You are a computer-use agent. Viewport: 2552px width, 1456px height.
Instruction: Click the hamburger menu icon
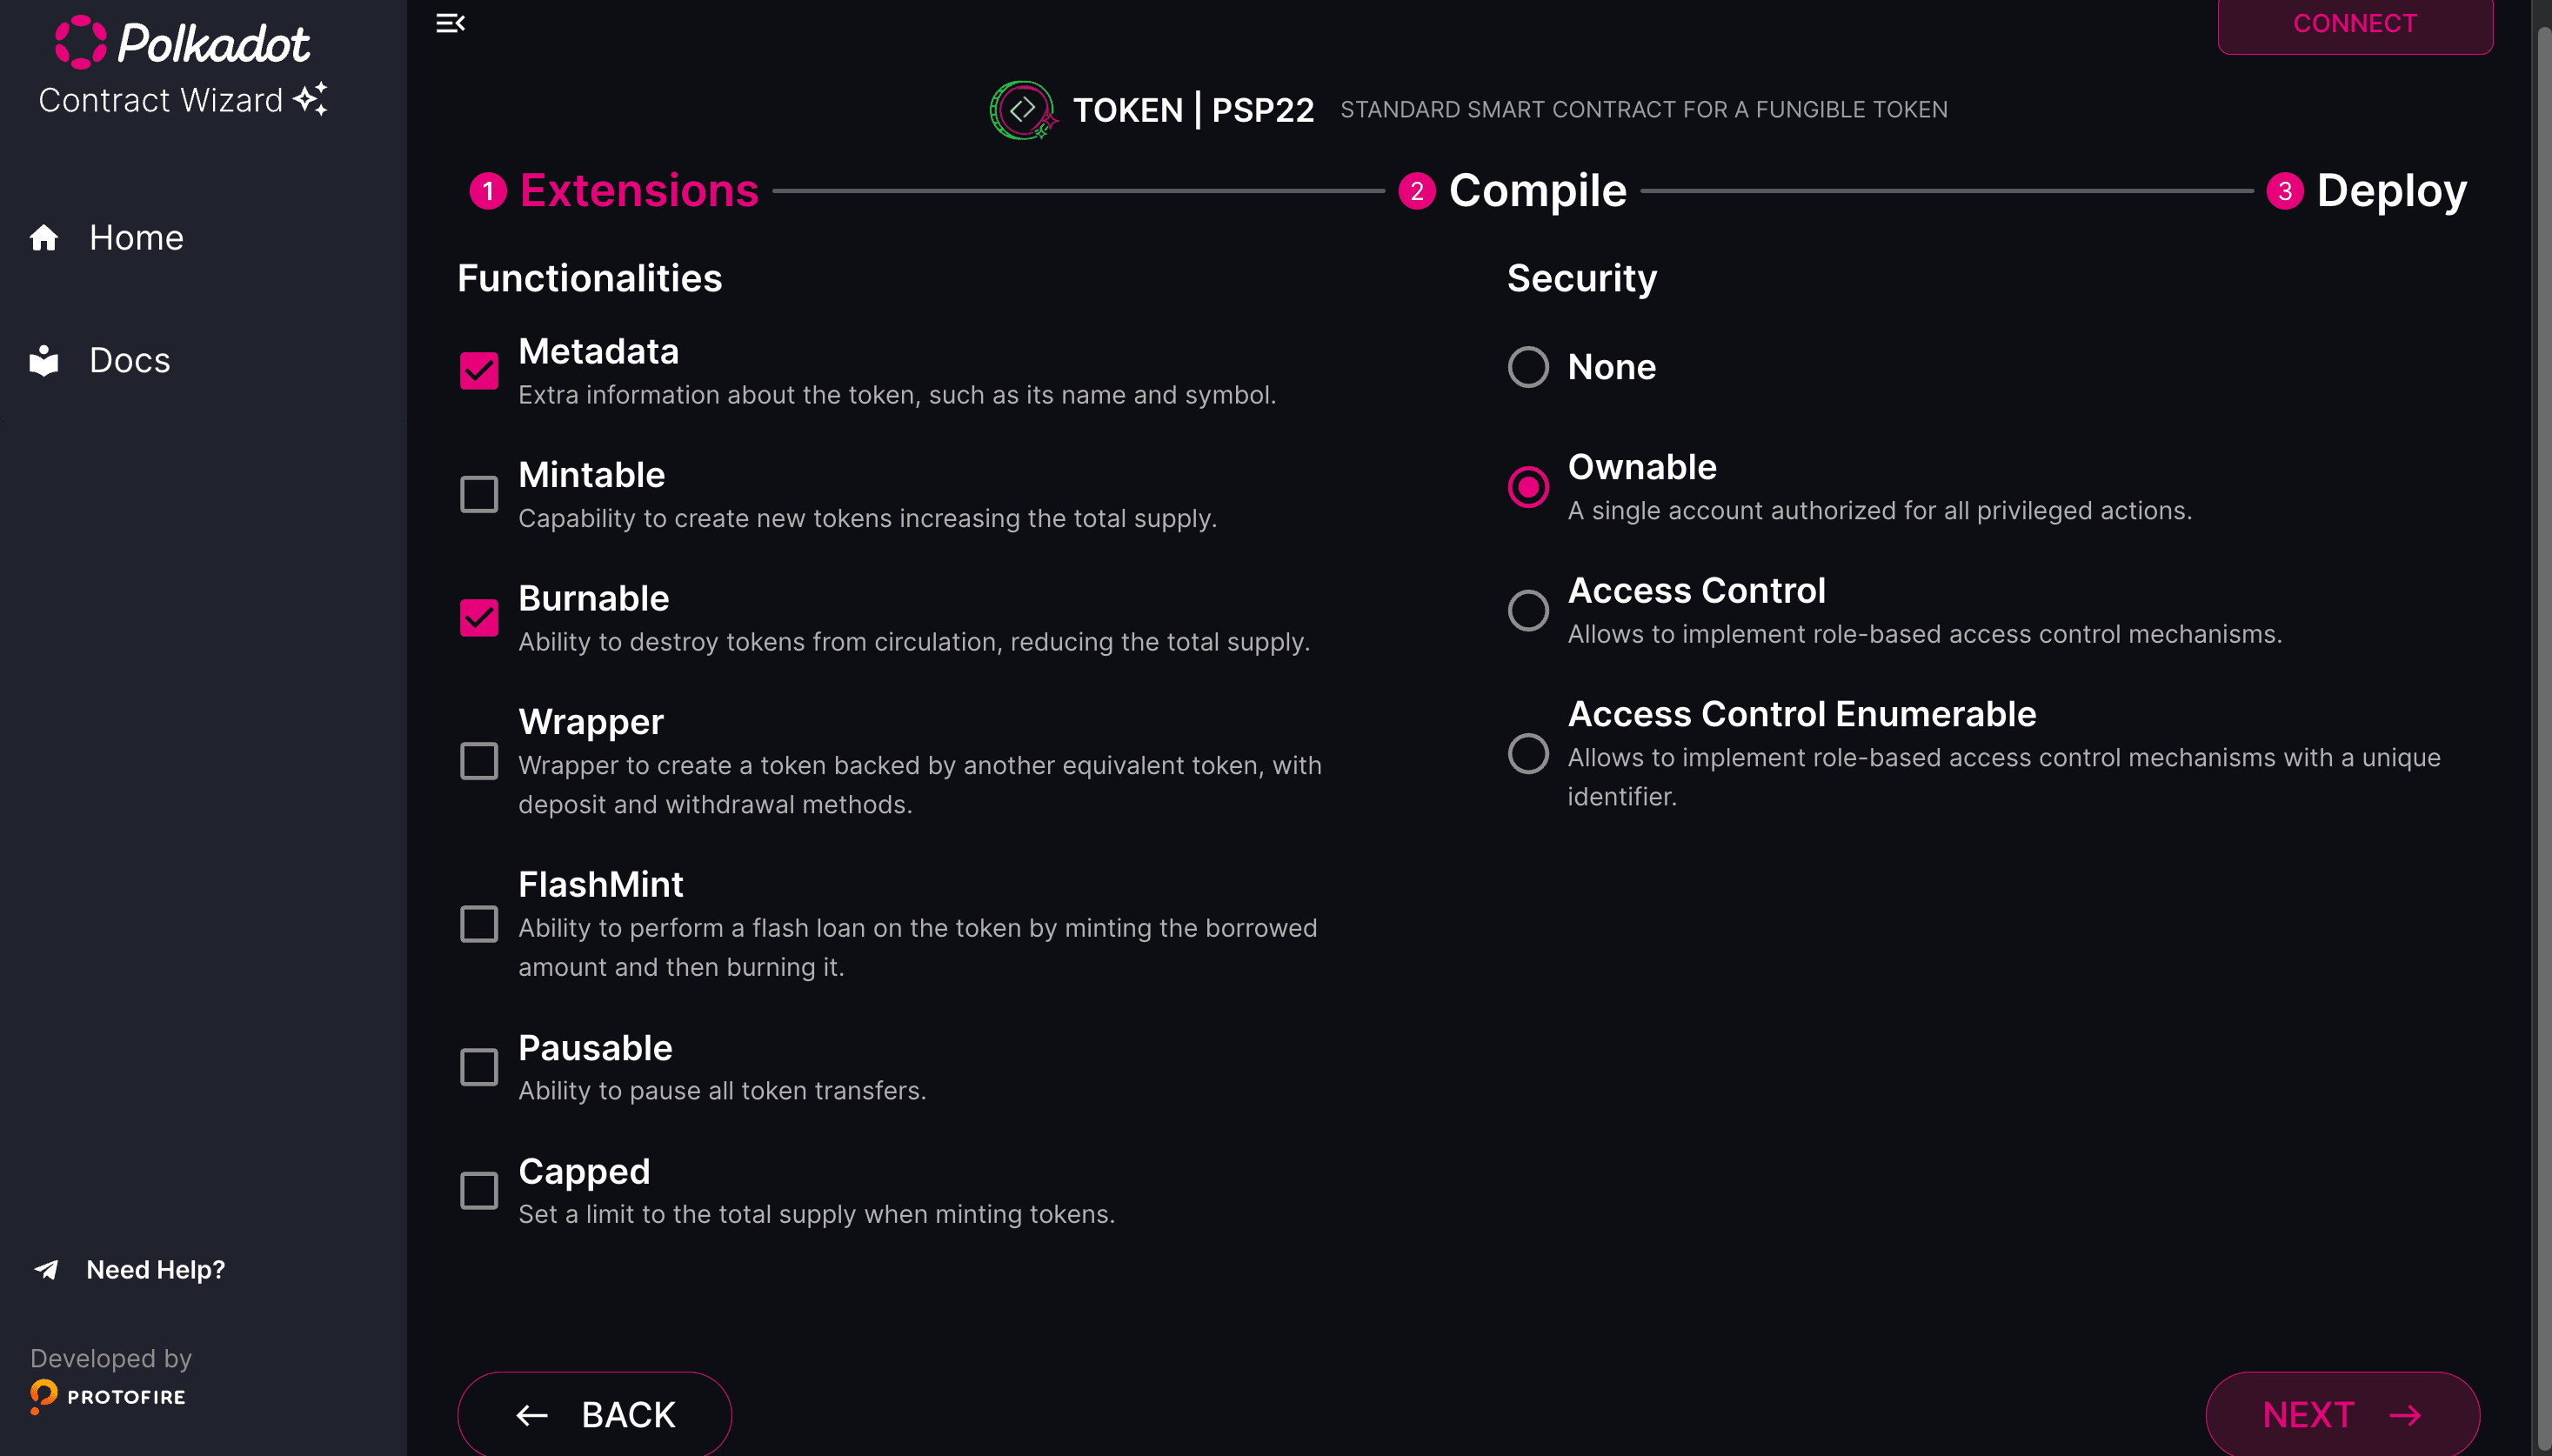(x=451, y=23)
